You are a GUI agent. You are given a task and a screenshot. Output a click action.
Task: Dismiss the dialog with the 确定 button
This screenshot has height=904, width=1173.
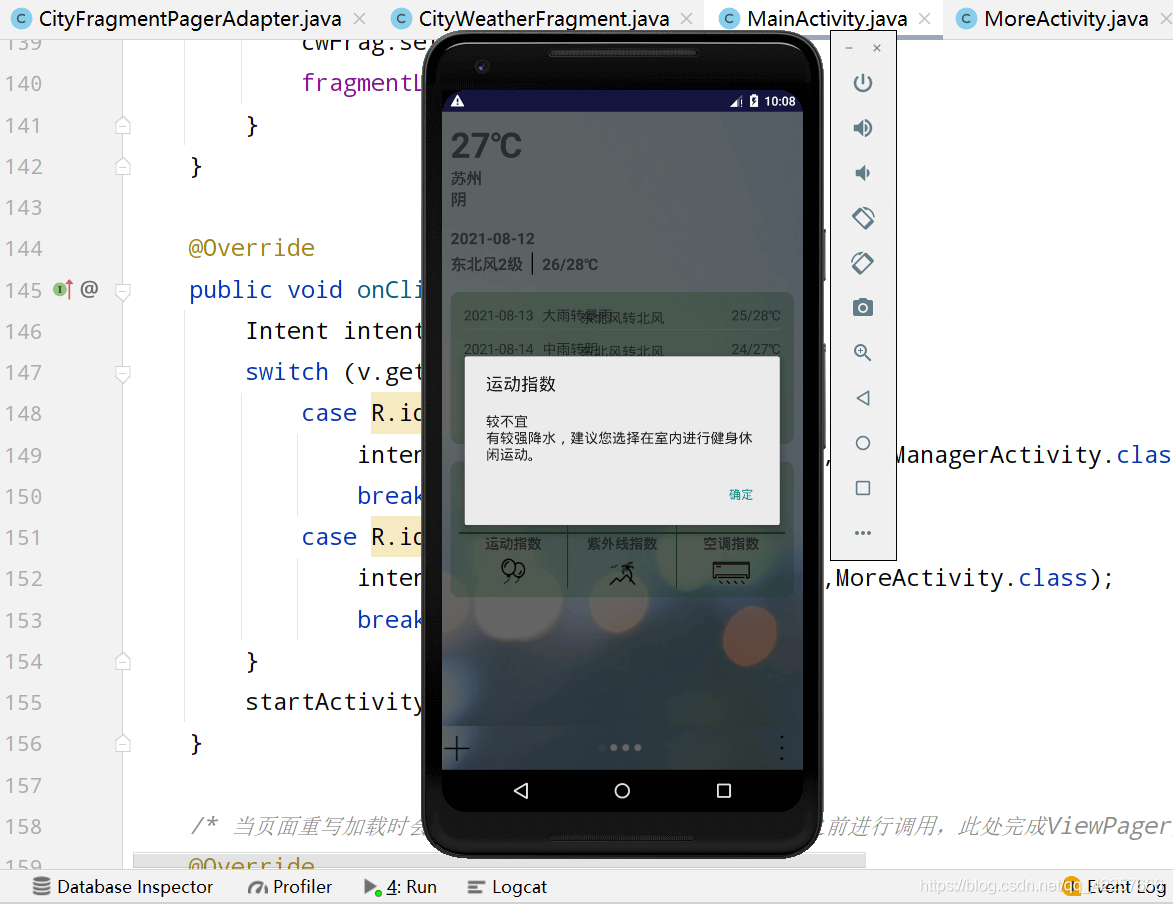tap(741, 494)
